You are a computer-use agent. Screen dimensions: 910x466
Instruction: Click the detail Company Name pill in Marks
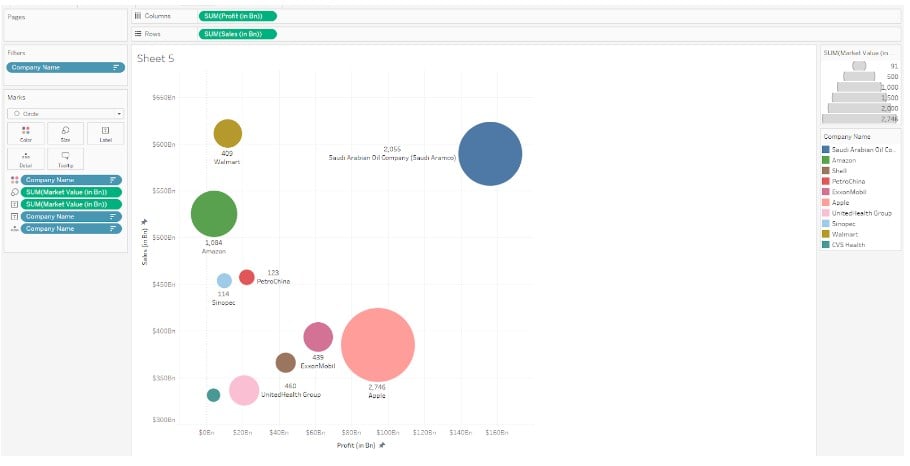[71, 229]
